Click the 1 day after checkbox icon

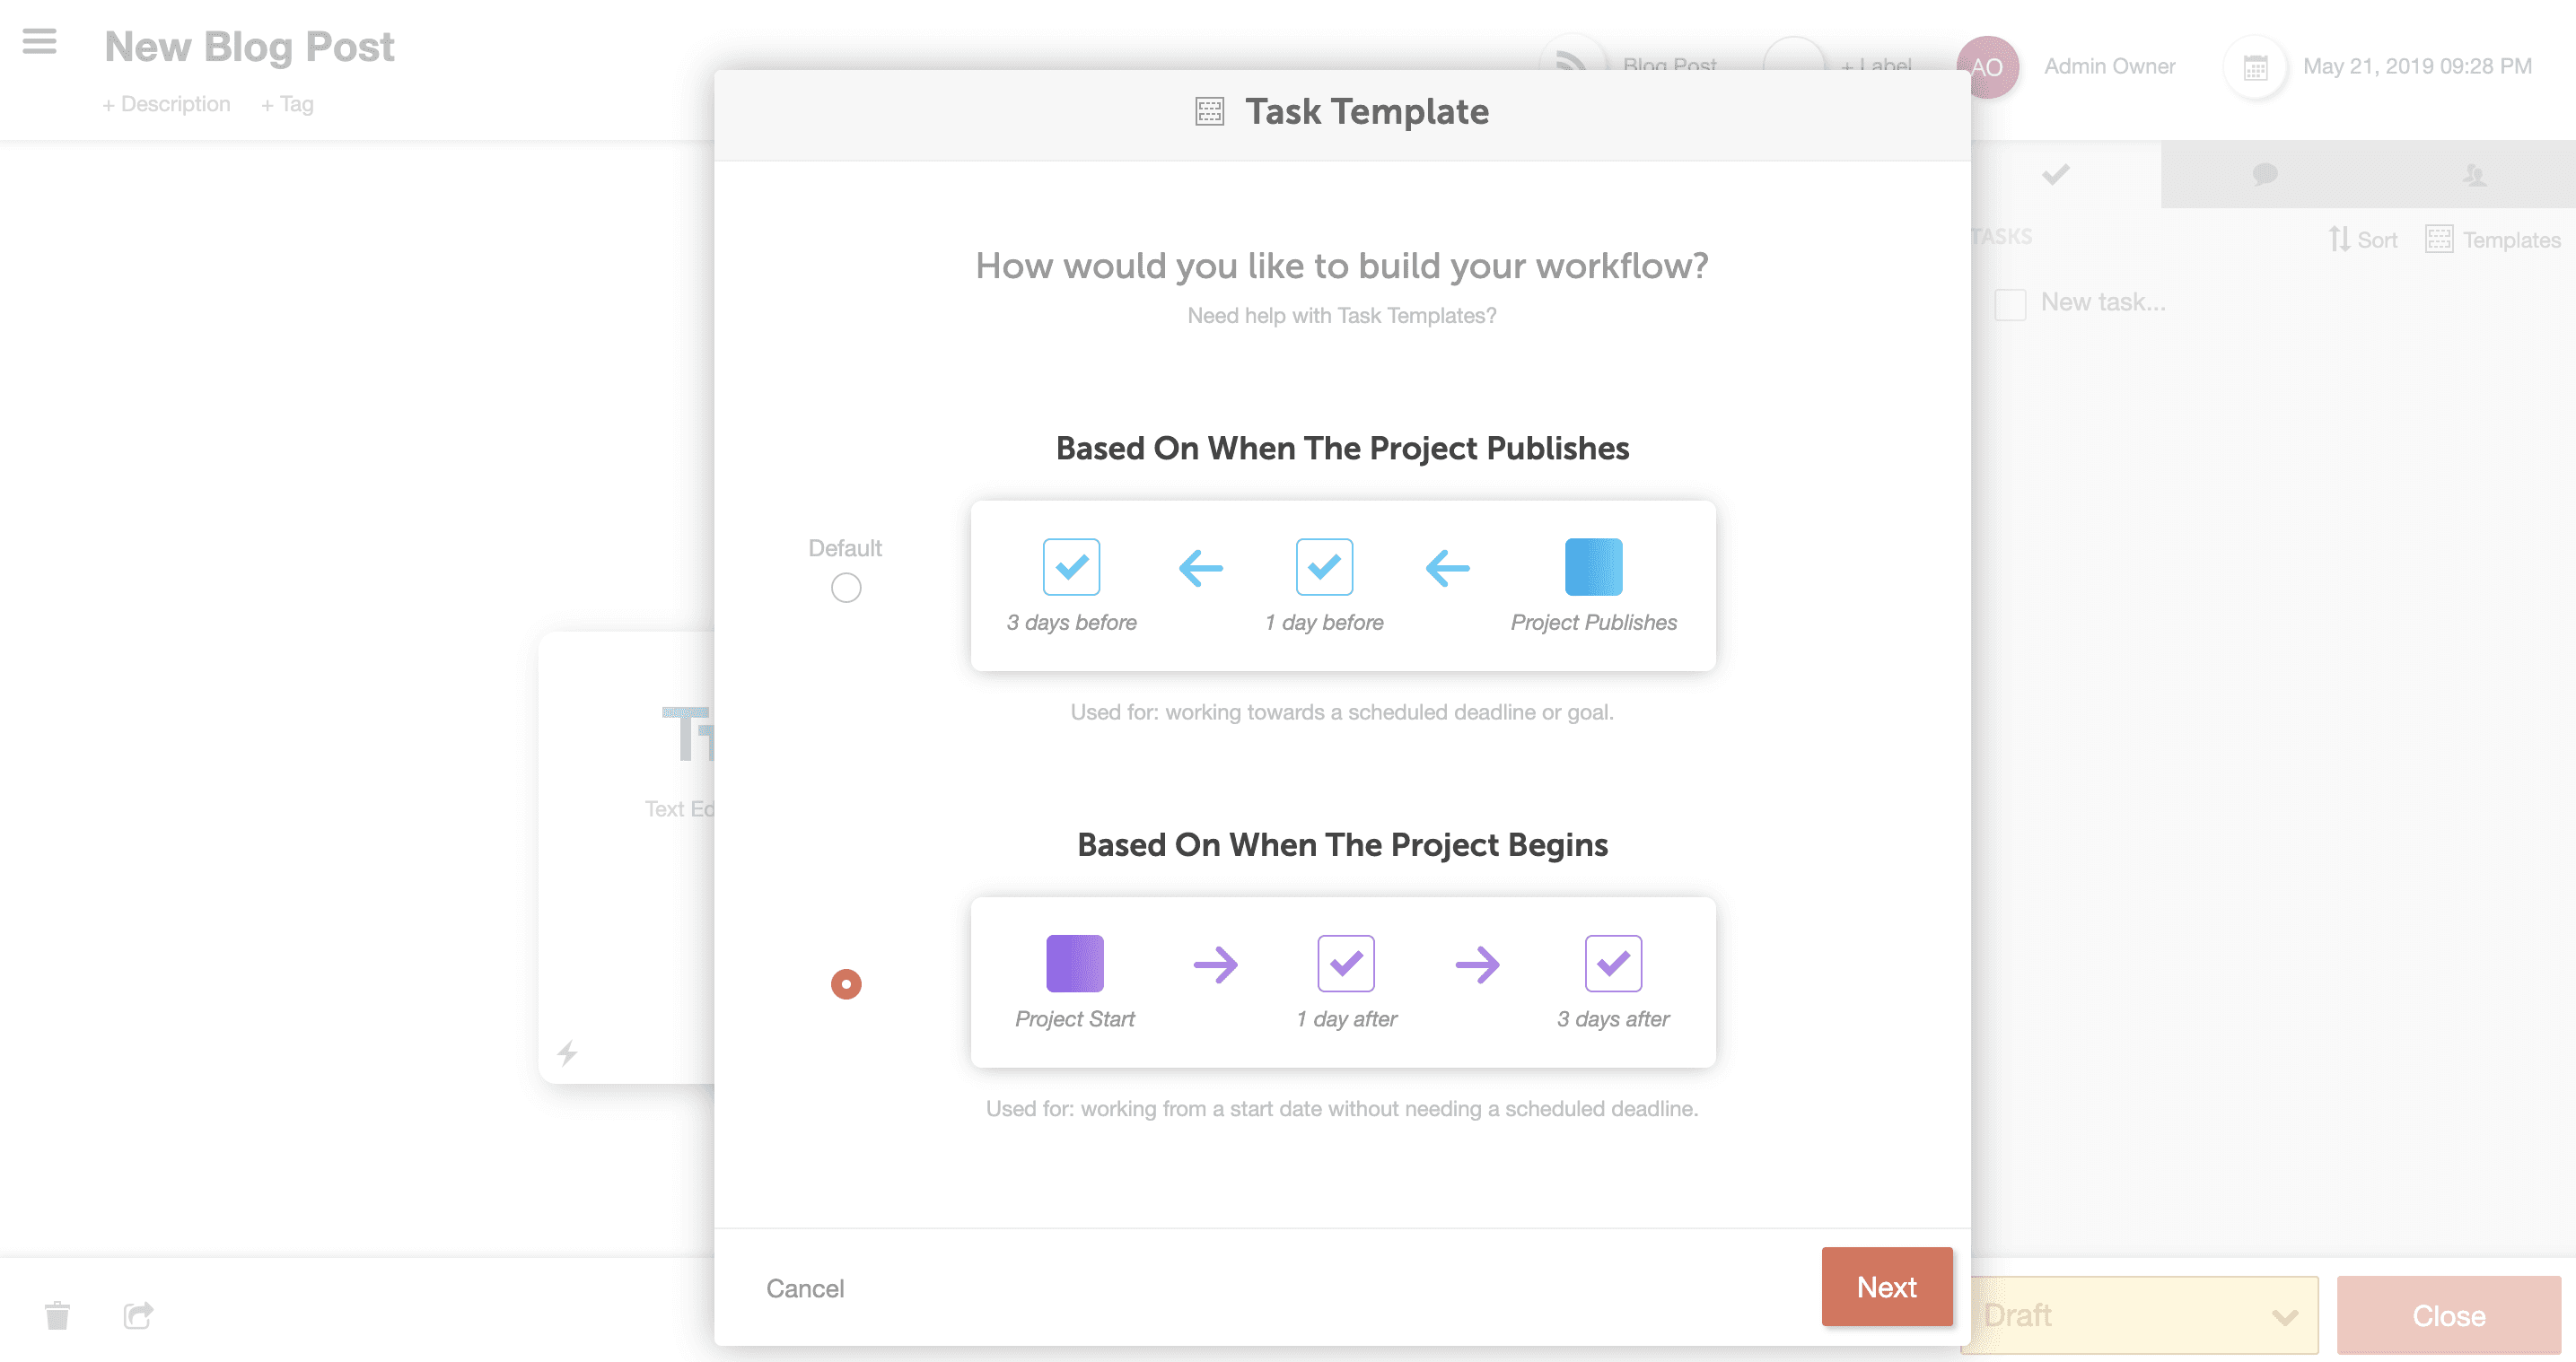(x=1346, y=963)
